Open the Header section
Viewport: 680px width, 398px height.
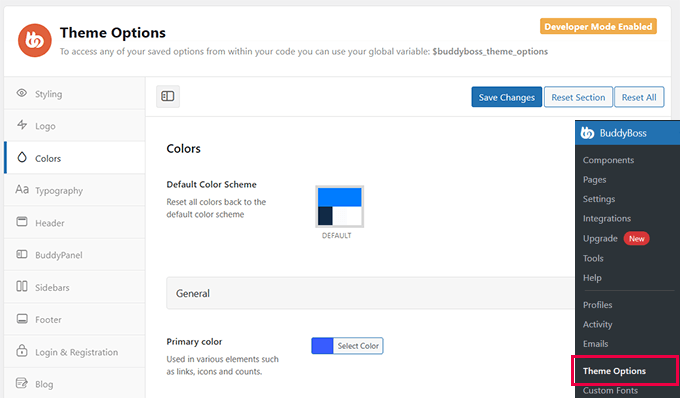tap(75, 222)
